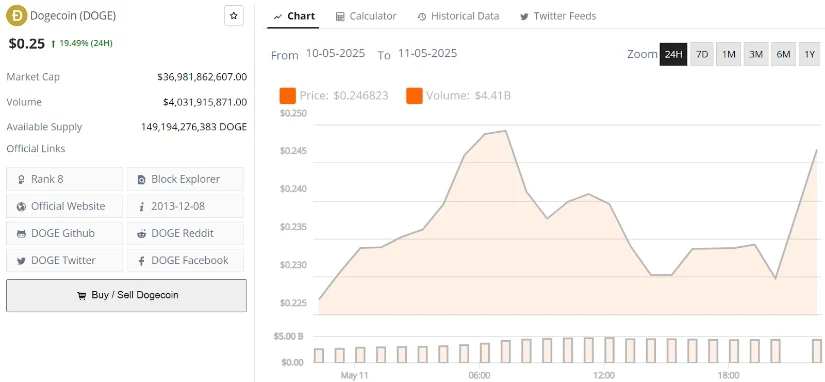Select 7D zoom range
825x382 pixels.
coord(702,54)
